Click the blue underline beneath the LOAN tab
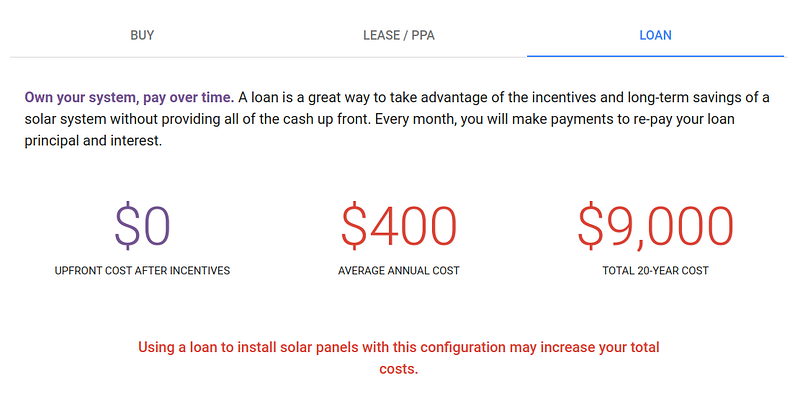 pos(655,56)
